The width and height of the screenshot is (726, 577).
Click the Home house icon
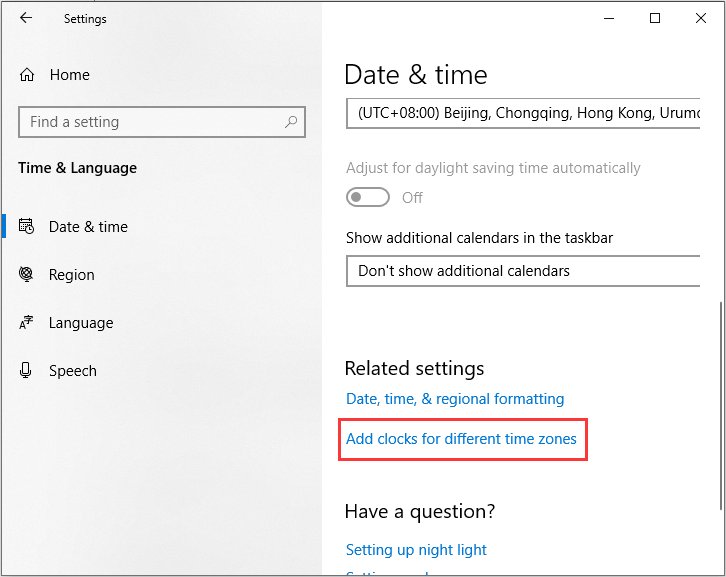pos(27,75)
